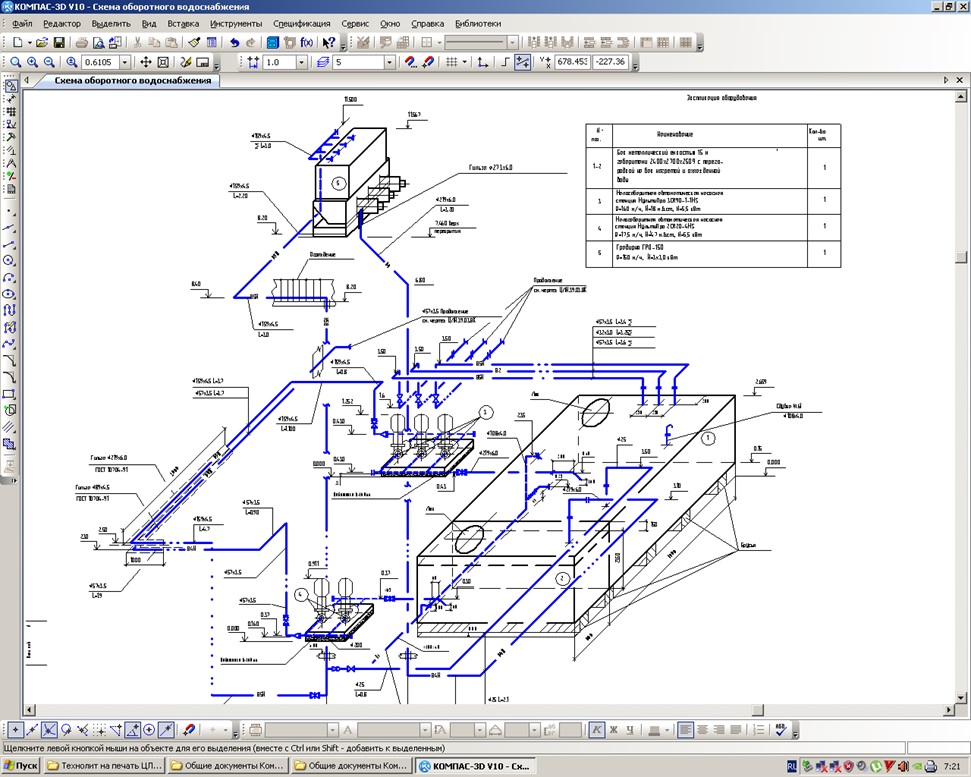
Task: Open the f(x) variables panel
Action: pyautogui.click(x=307, y=43)
